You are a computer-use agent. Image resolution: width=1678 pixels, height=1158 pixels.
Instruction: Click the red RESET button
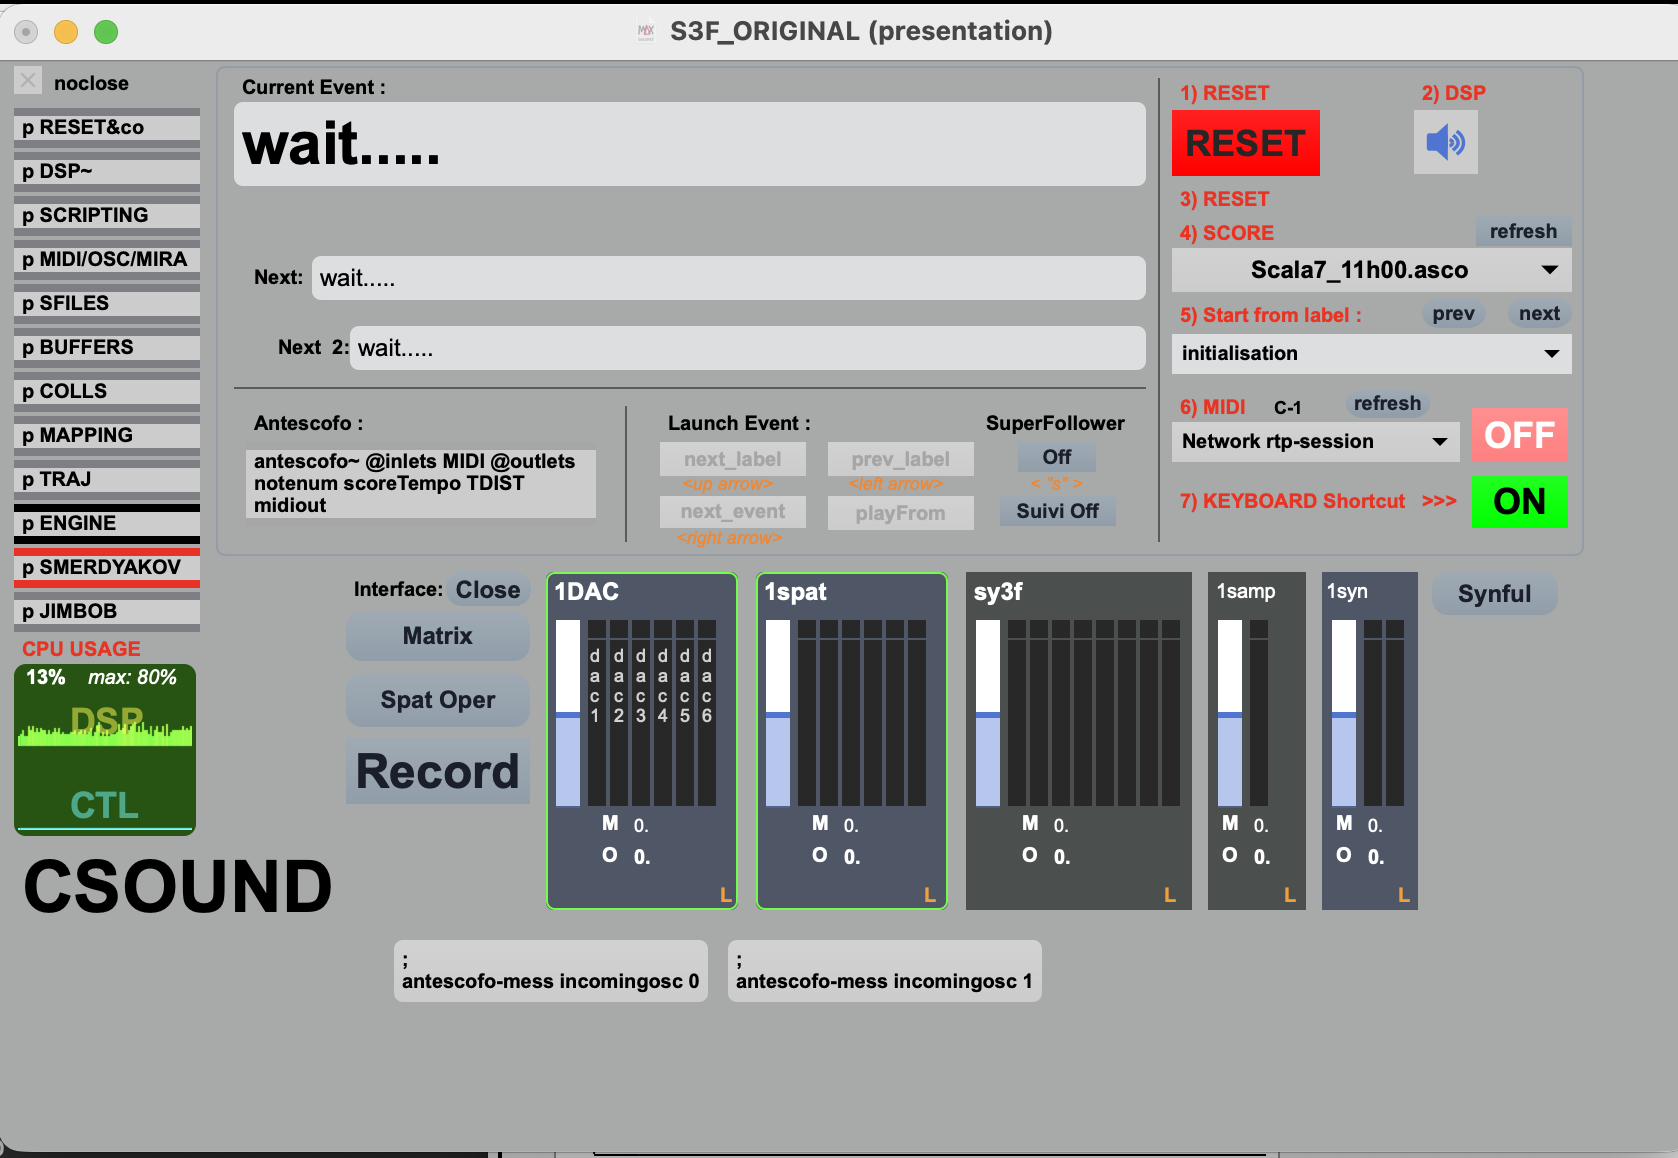pyautogui.click(x=1245, y=143)
